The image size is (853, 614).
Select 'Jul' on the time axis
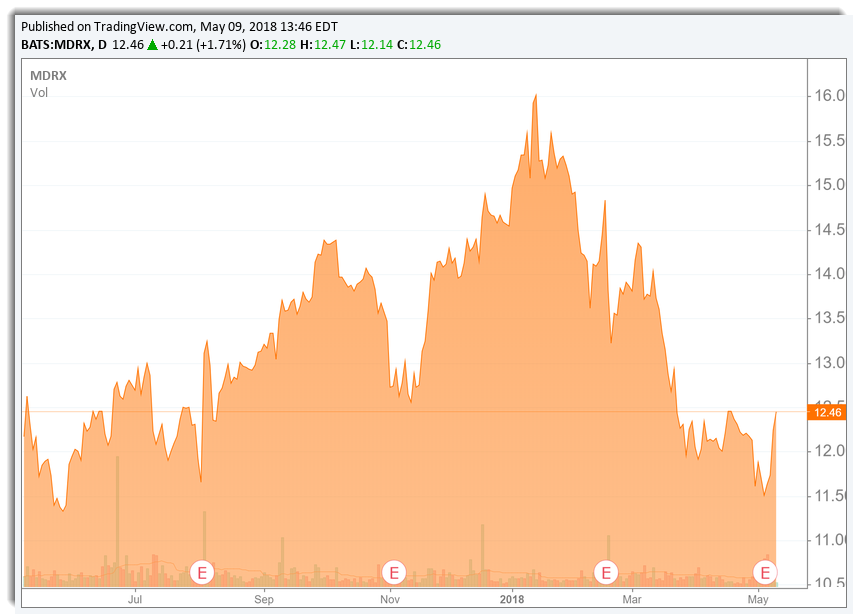coord(135,599)
